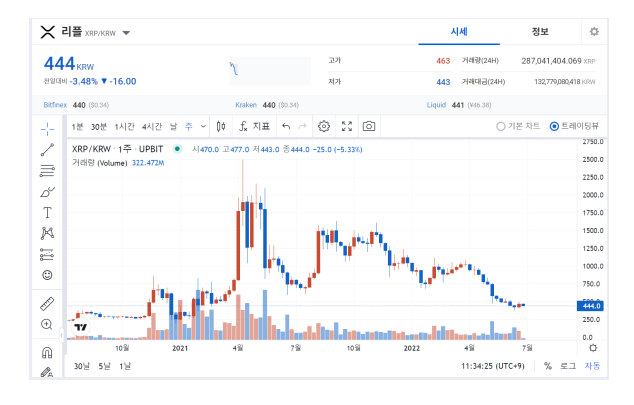Click the 거래량 (Volume) indicator label
The image size is (634, 405).
click(x=99, y=163)
